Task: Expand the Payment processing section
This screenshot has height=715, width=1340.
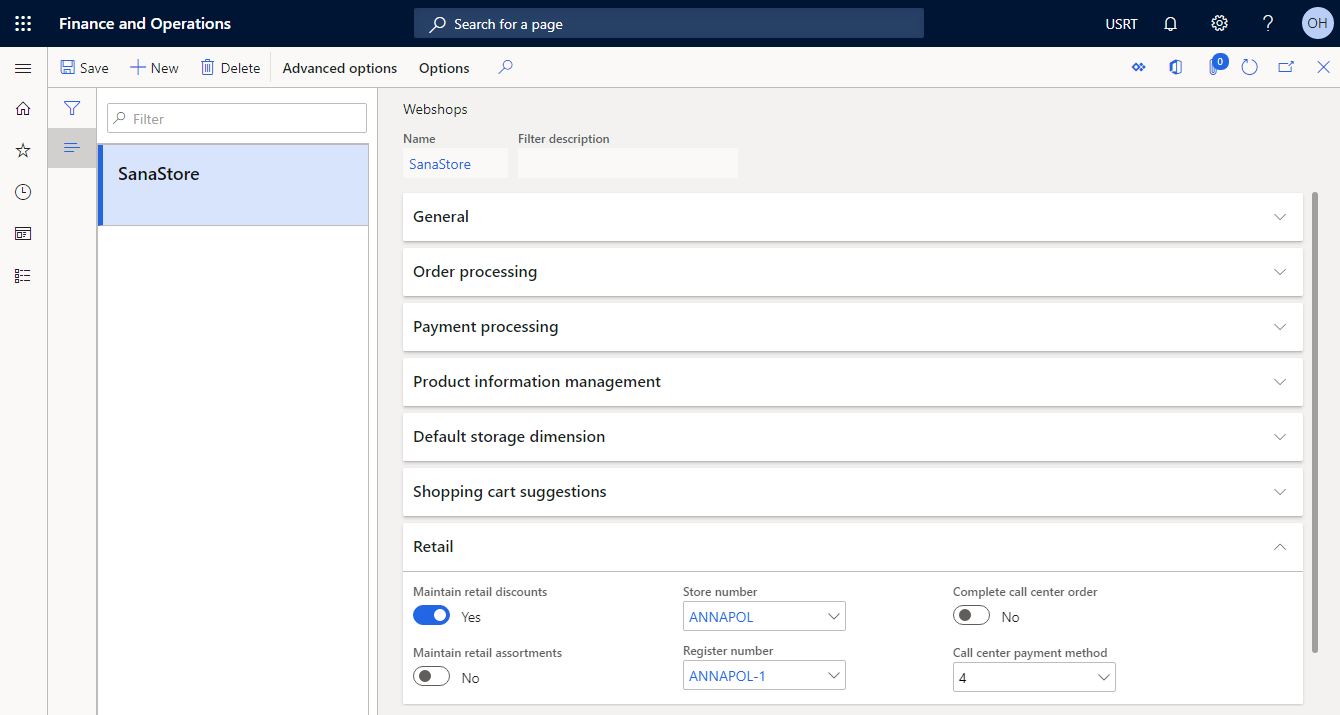Action: 853,327
